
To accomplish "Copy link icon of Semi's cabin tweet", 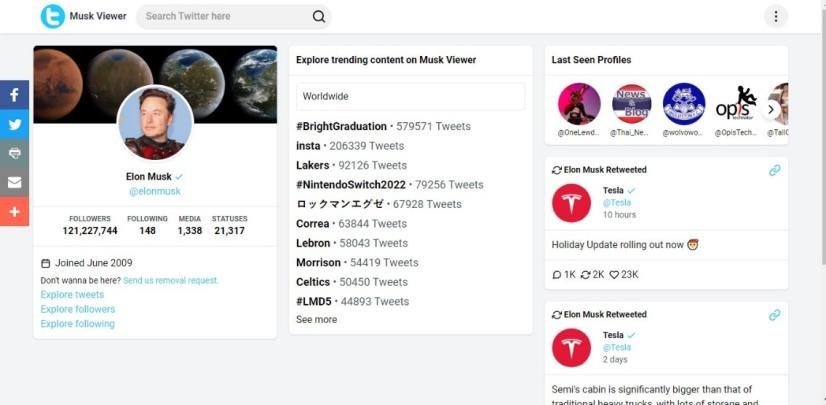I will (x=774, y=315).
